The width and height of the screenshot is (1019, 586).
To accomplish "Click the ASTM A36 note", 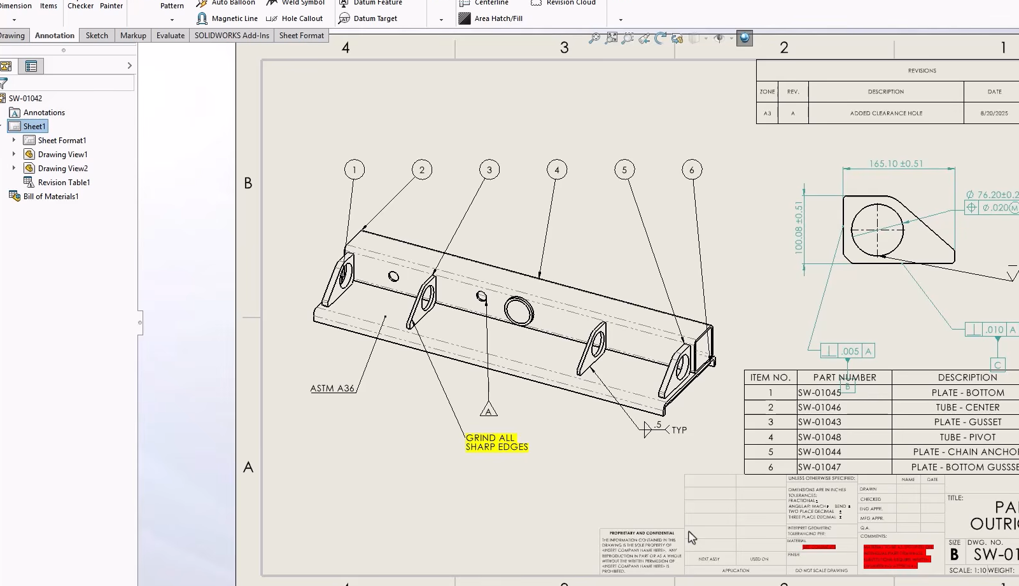I will [x=332, y=388].
